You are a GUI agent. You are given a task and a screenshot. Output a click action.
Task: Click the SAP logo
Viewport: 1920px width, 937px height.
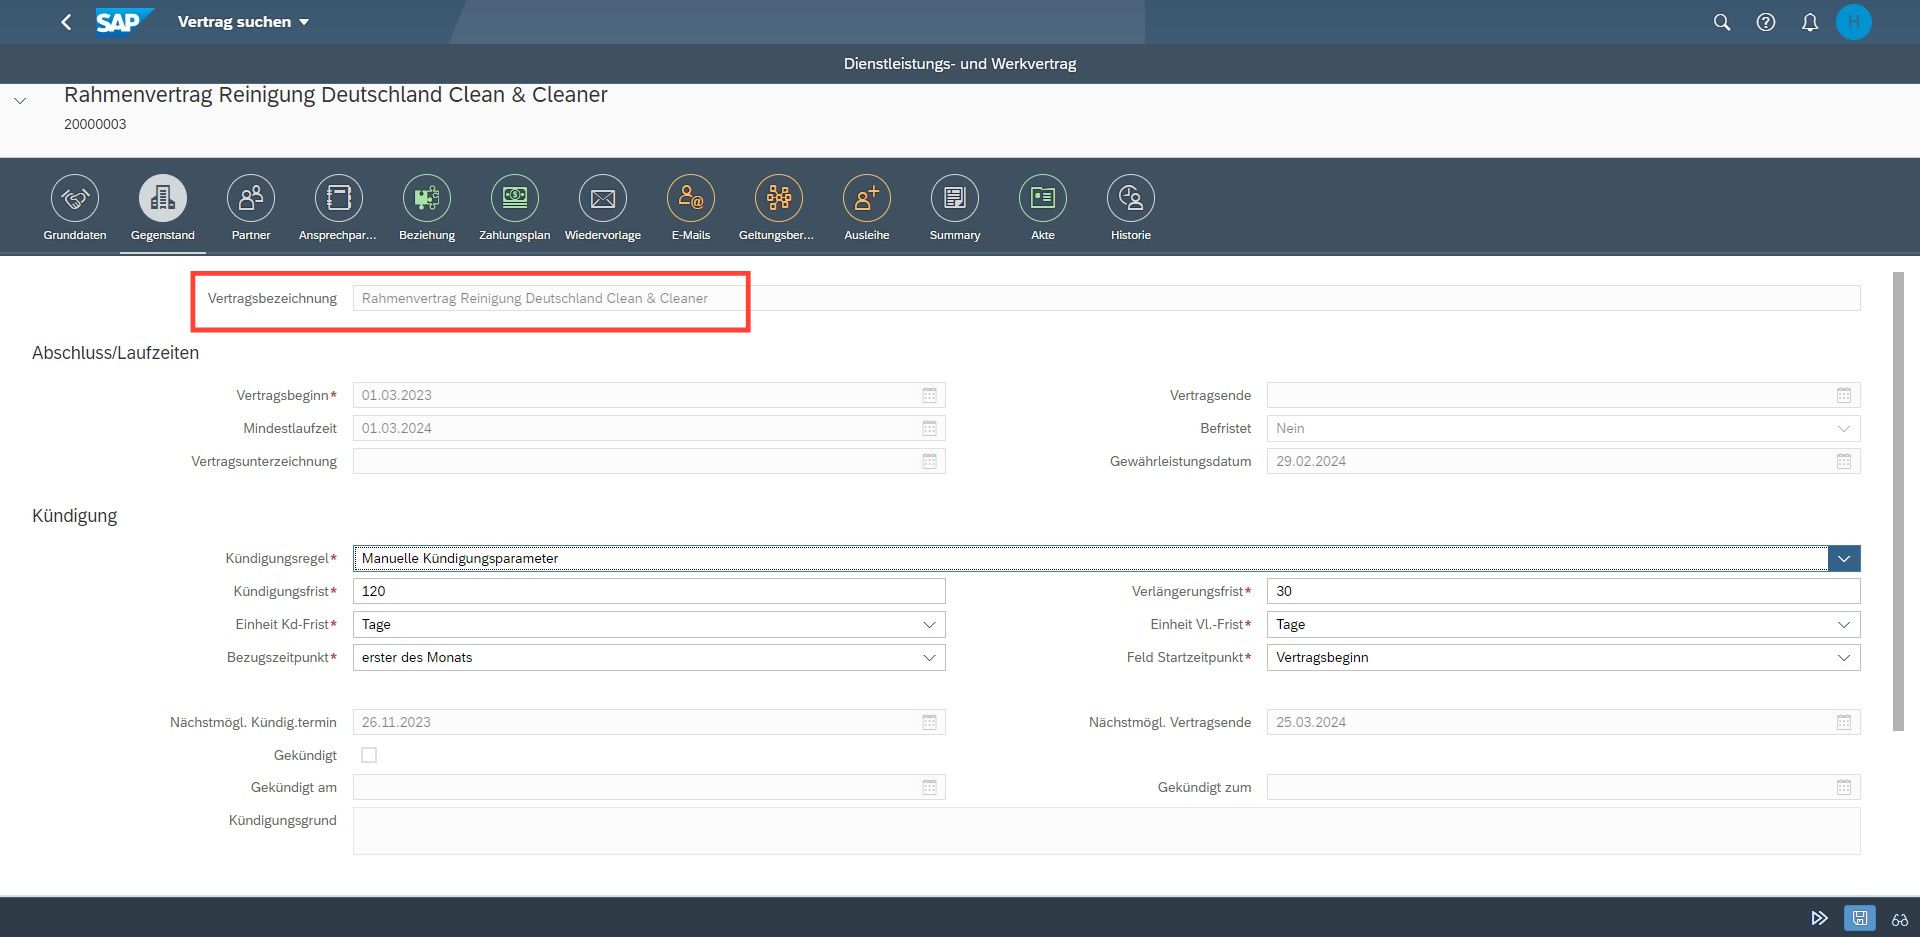pyautogui.click(x=124, y=21)
